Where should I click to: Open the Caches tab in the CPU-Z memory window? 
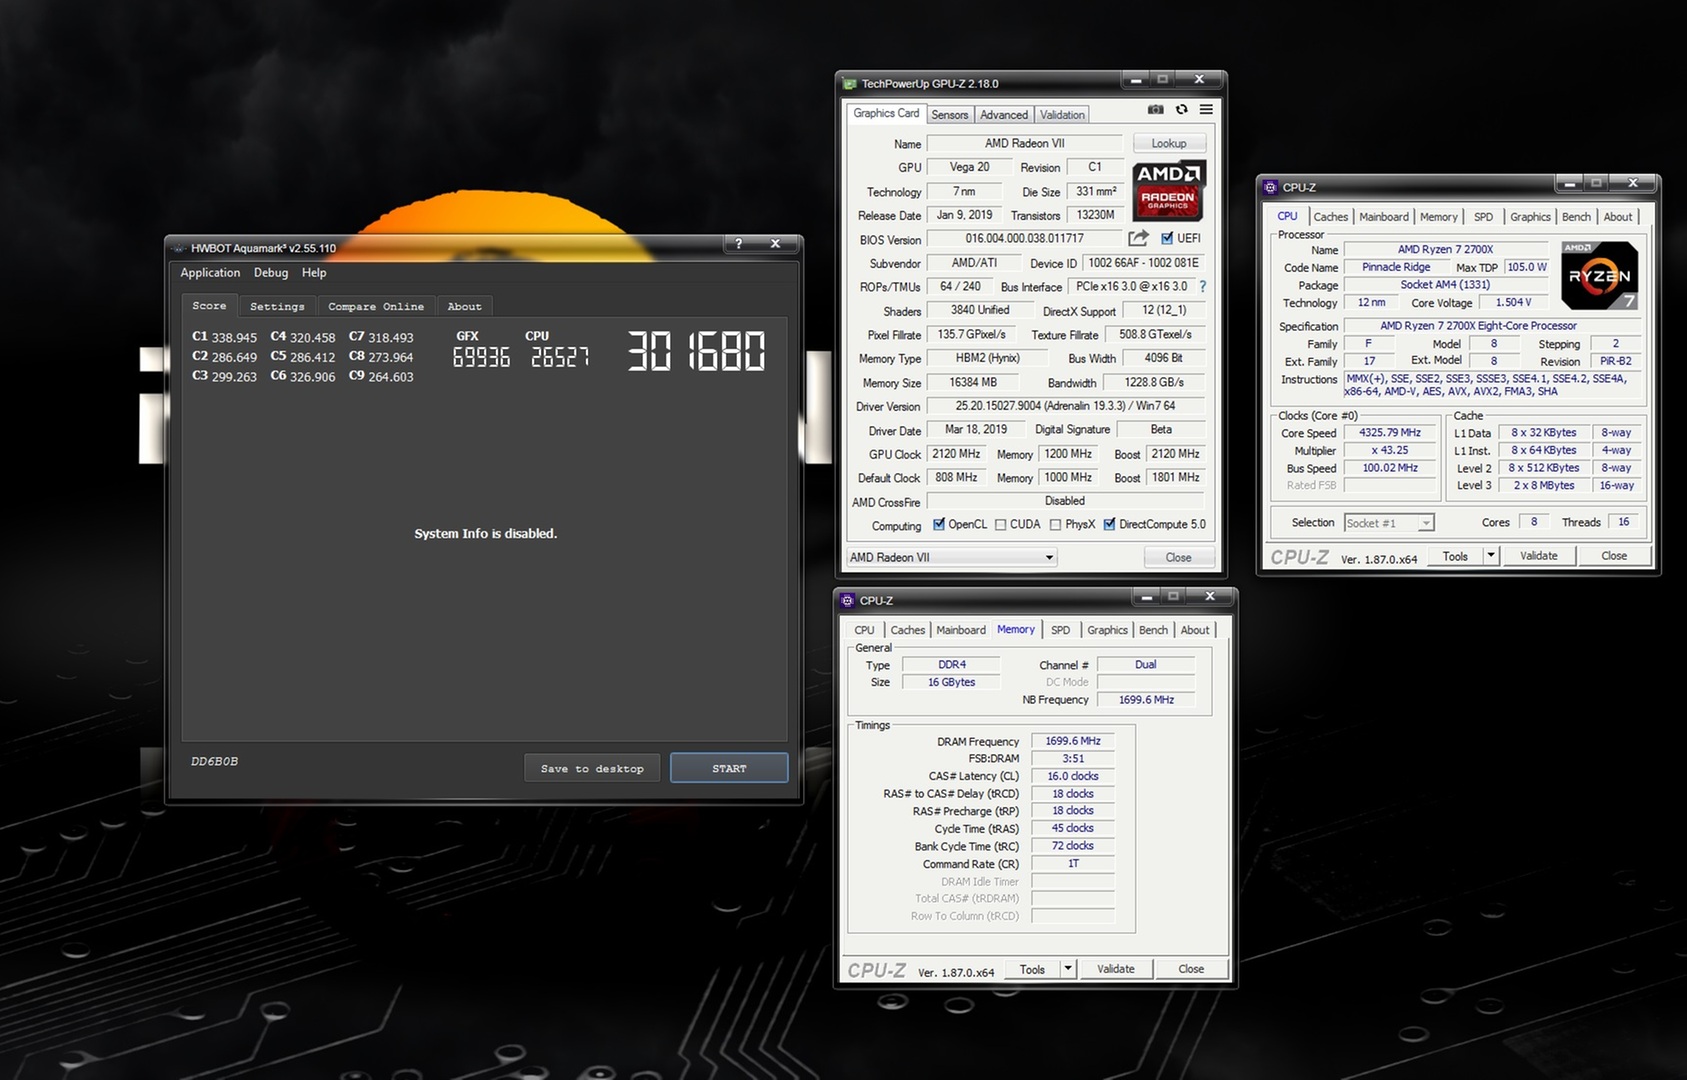(908, 630)
